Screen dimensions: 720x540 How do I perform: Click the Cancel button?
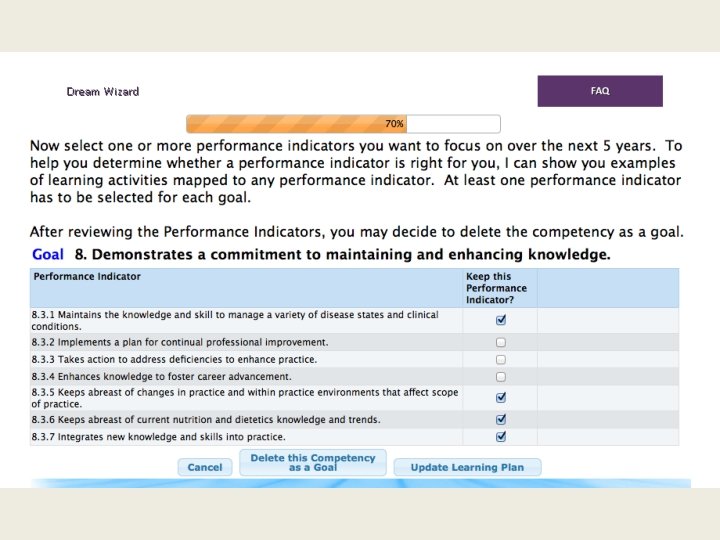click(205, 467)
